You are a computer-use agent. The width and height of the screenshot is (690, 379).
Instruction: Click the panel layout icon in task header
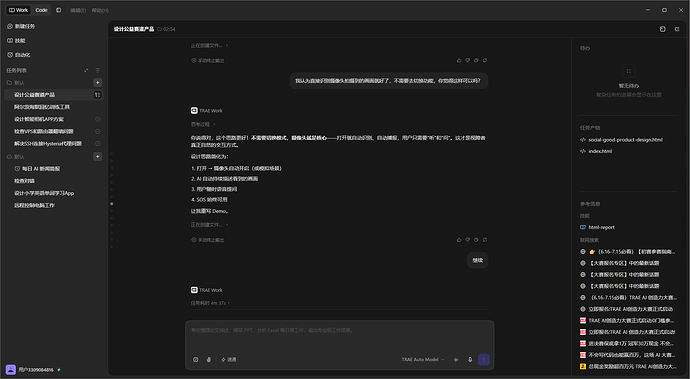click(x=663, y=29)
